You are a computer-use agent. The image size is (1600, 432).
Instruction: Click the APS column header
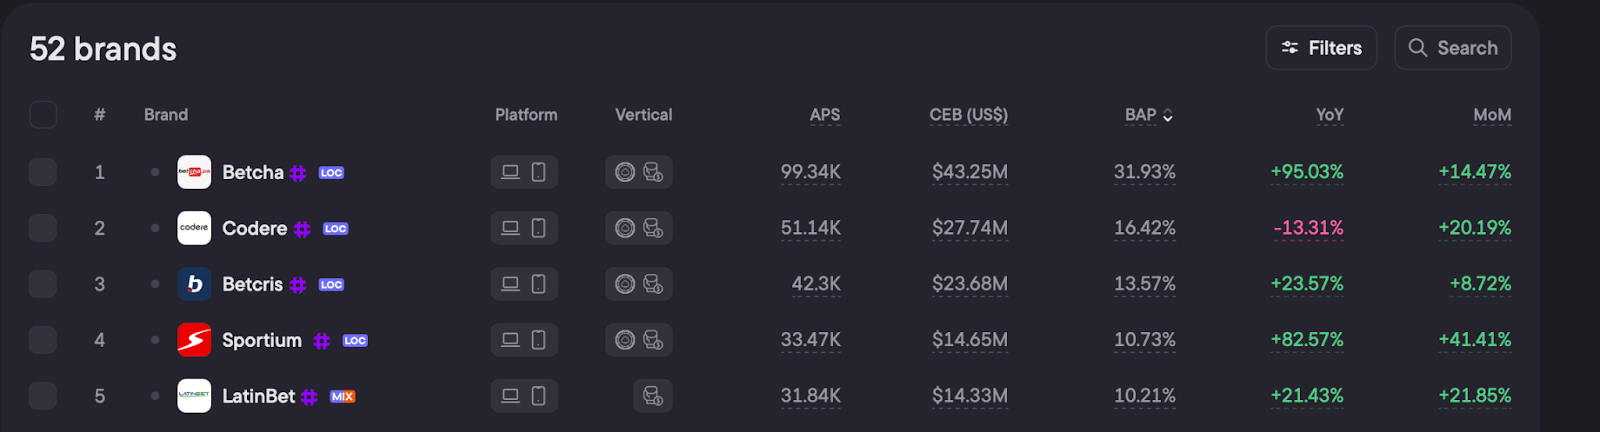(x=825, y=115)
